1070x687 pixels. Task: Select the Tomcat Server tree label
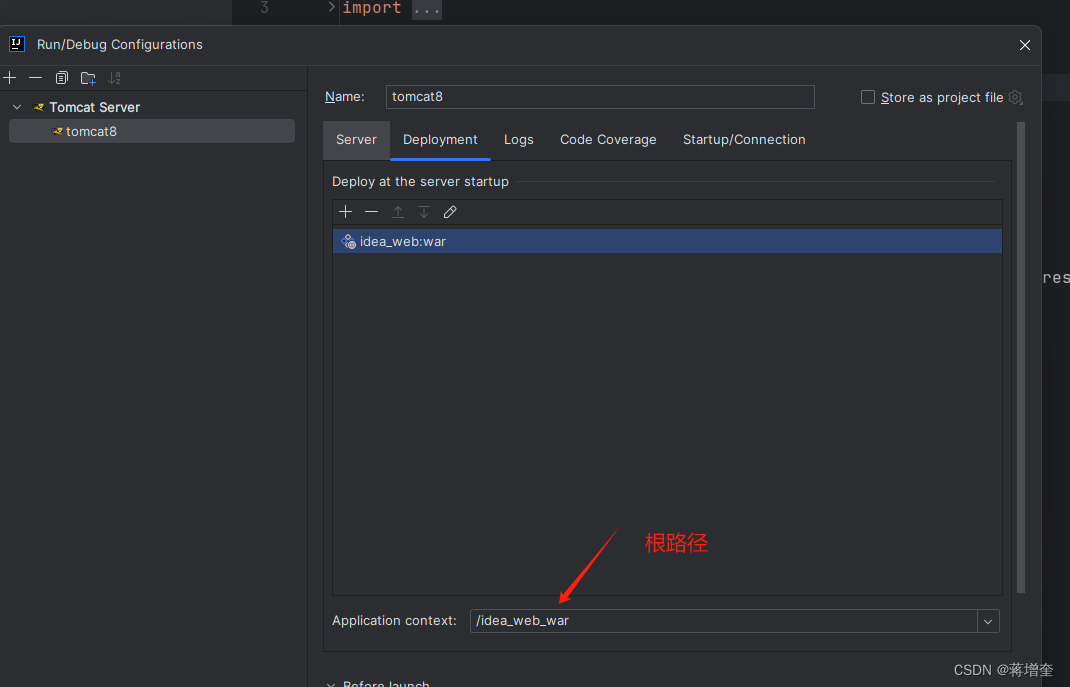point(94,107)
